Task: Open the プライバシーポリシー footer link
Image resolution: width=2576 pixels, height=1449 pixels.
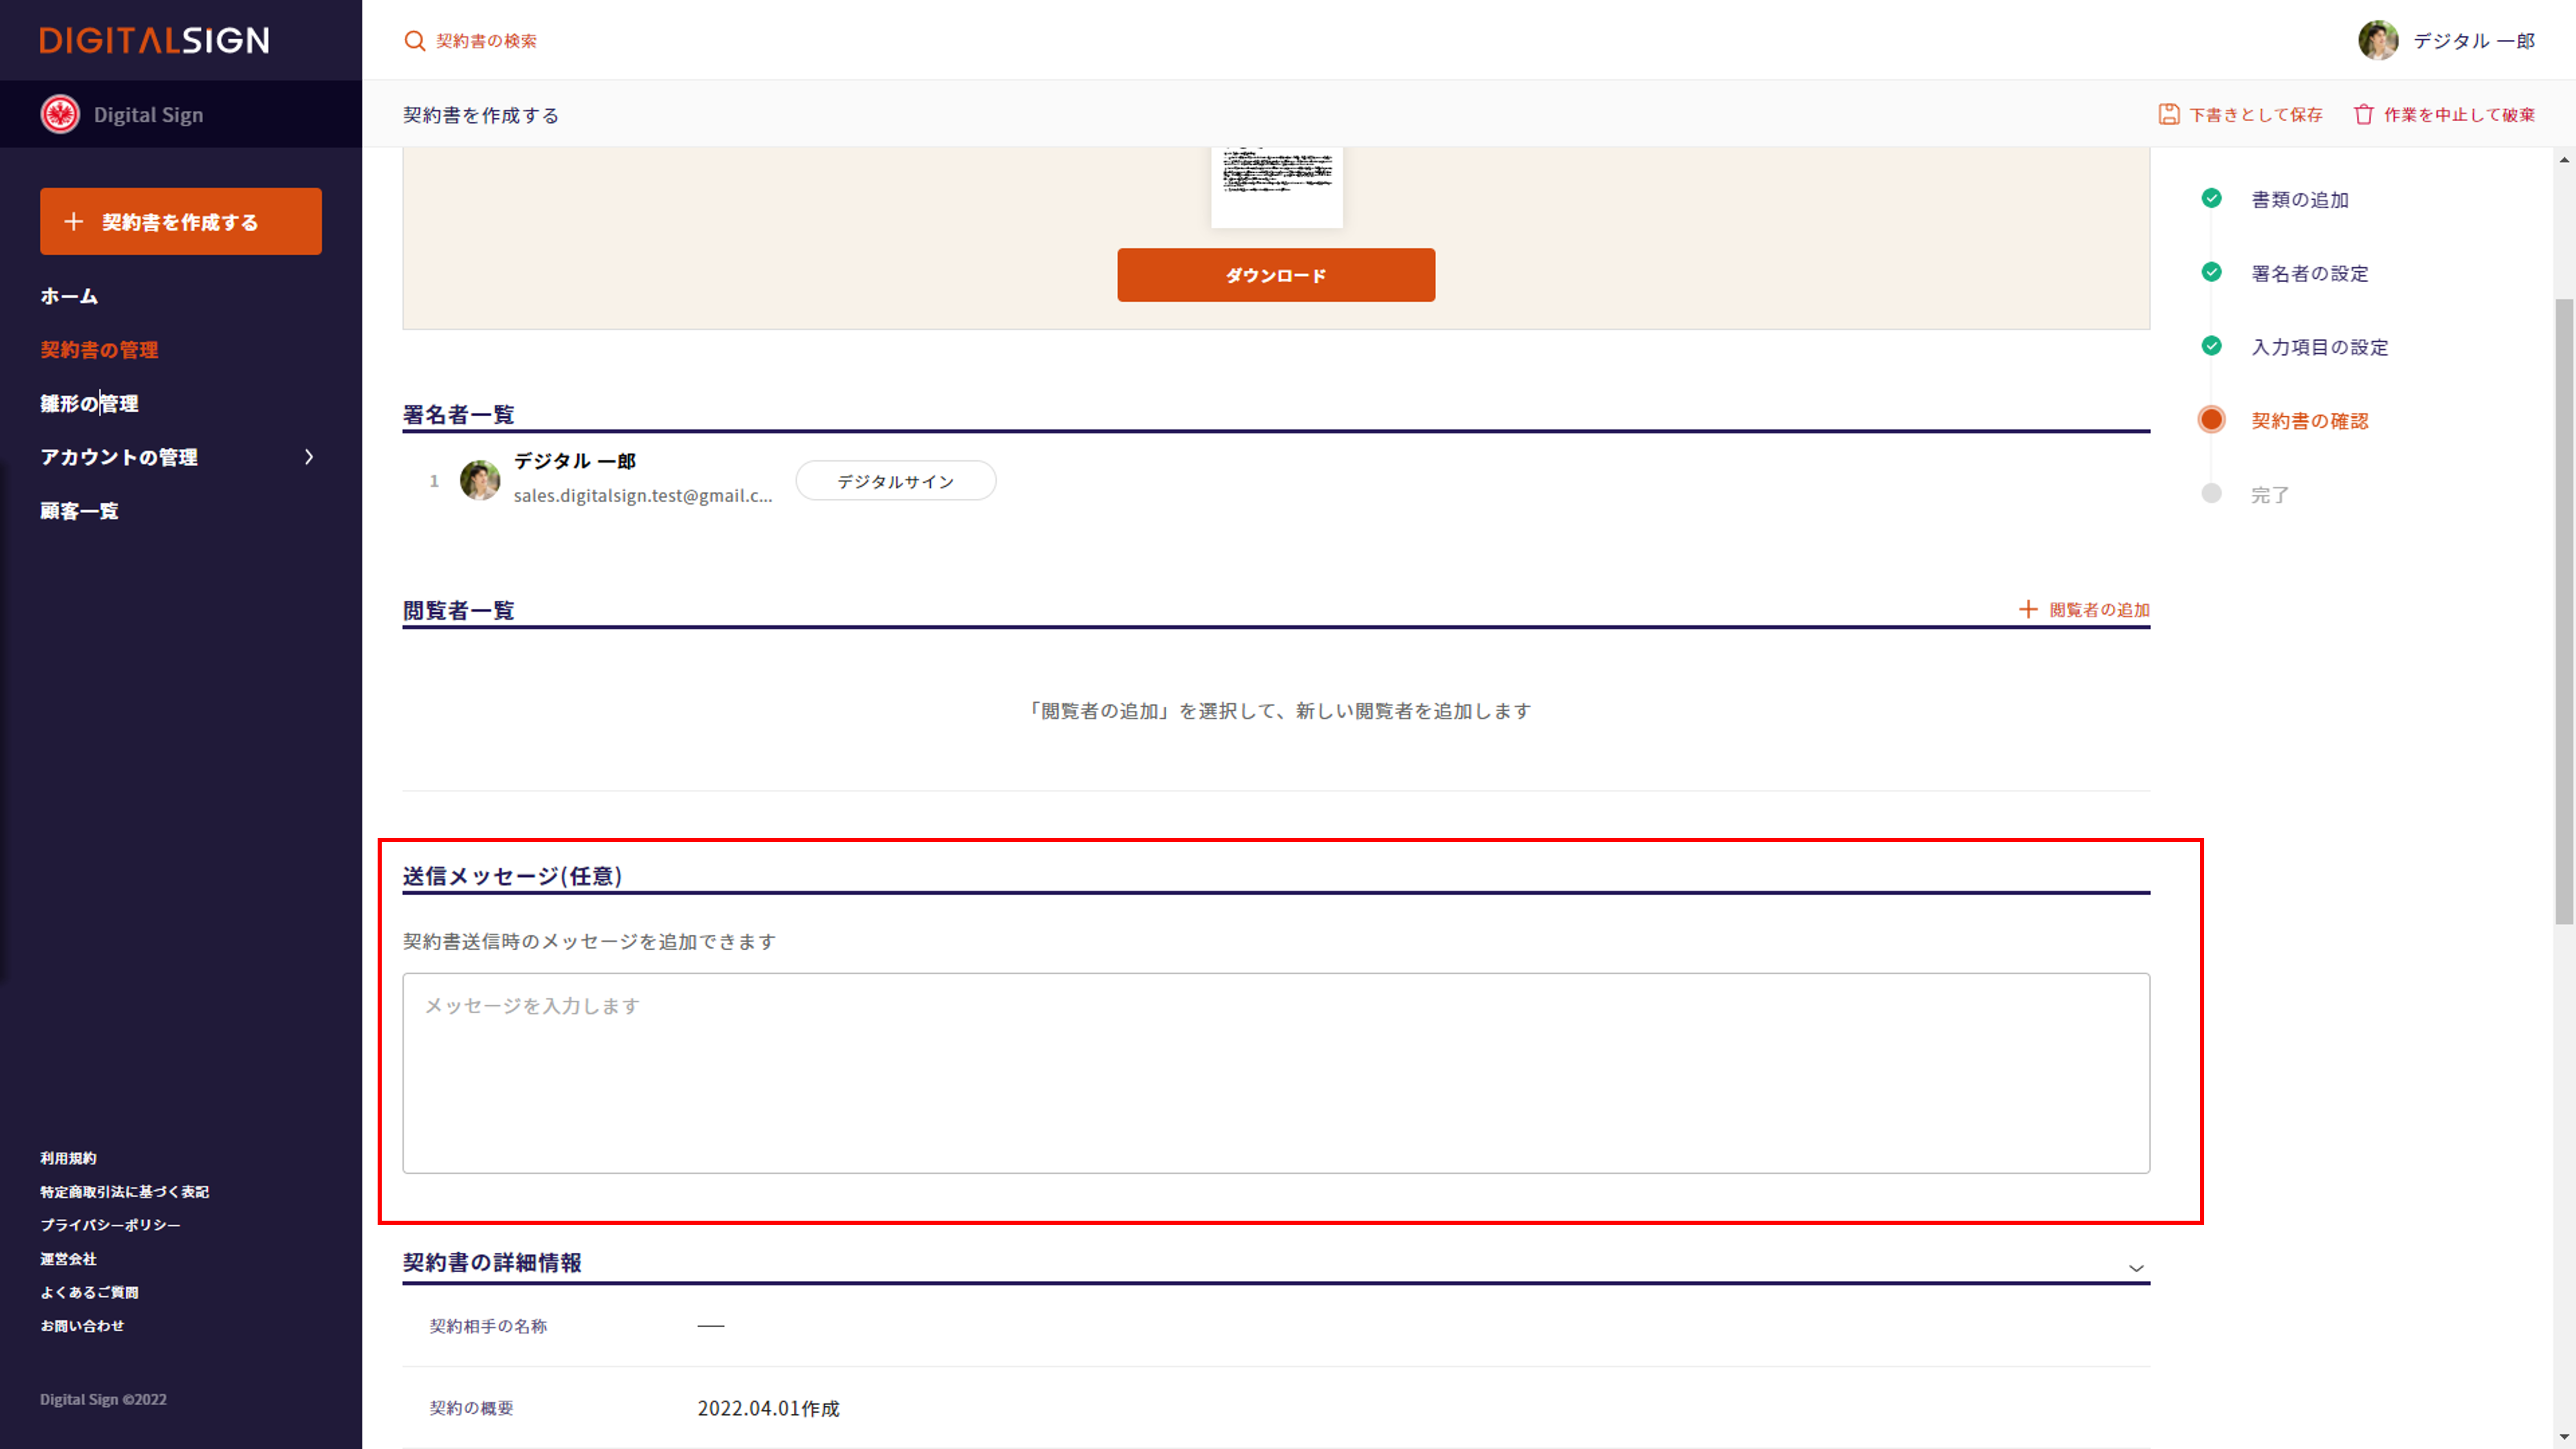Action: point(110,1225)
